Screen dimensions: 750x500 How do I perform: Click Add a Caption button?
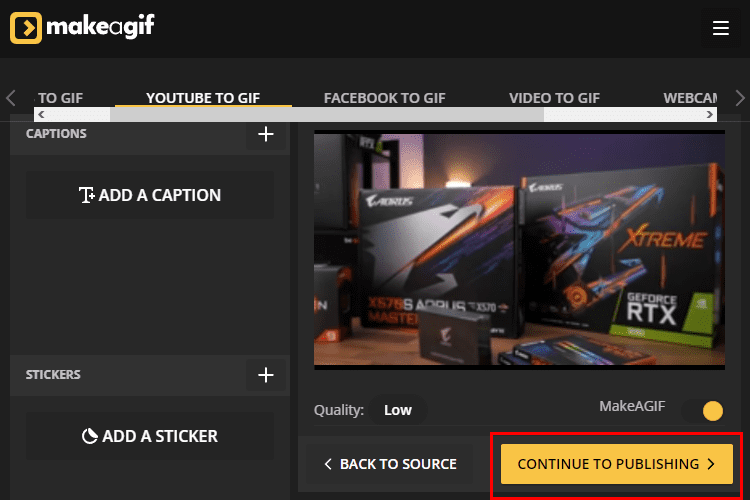[150, 195]
